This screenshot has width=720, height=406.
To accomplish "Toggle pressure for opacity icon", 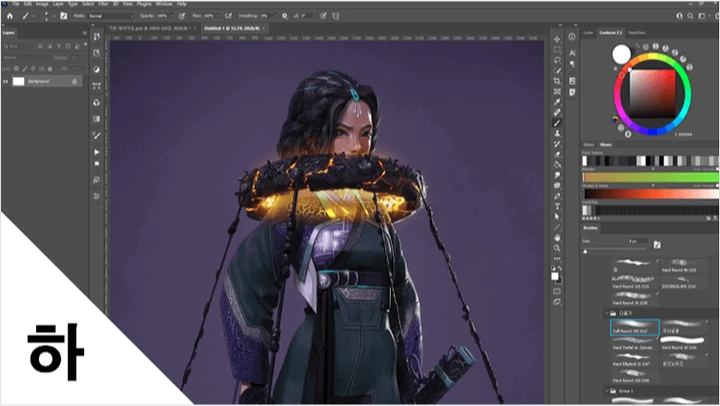I will (182, 16).
